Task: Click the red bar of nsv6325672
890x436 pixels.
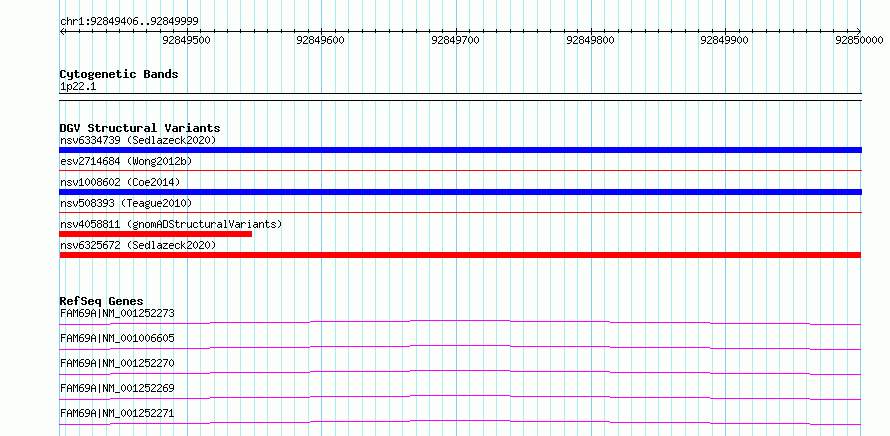Action: click(460, 255)
